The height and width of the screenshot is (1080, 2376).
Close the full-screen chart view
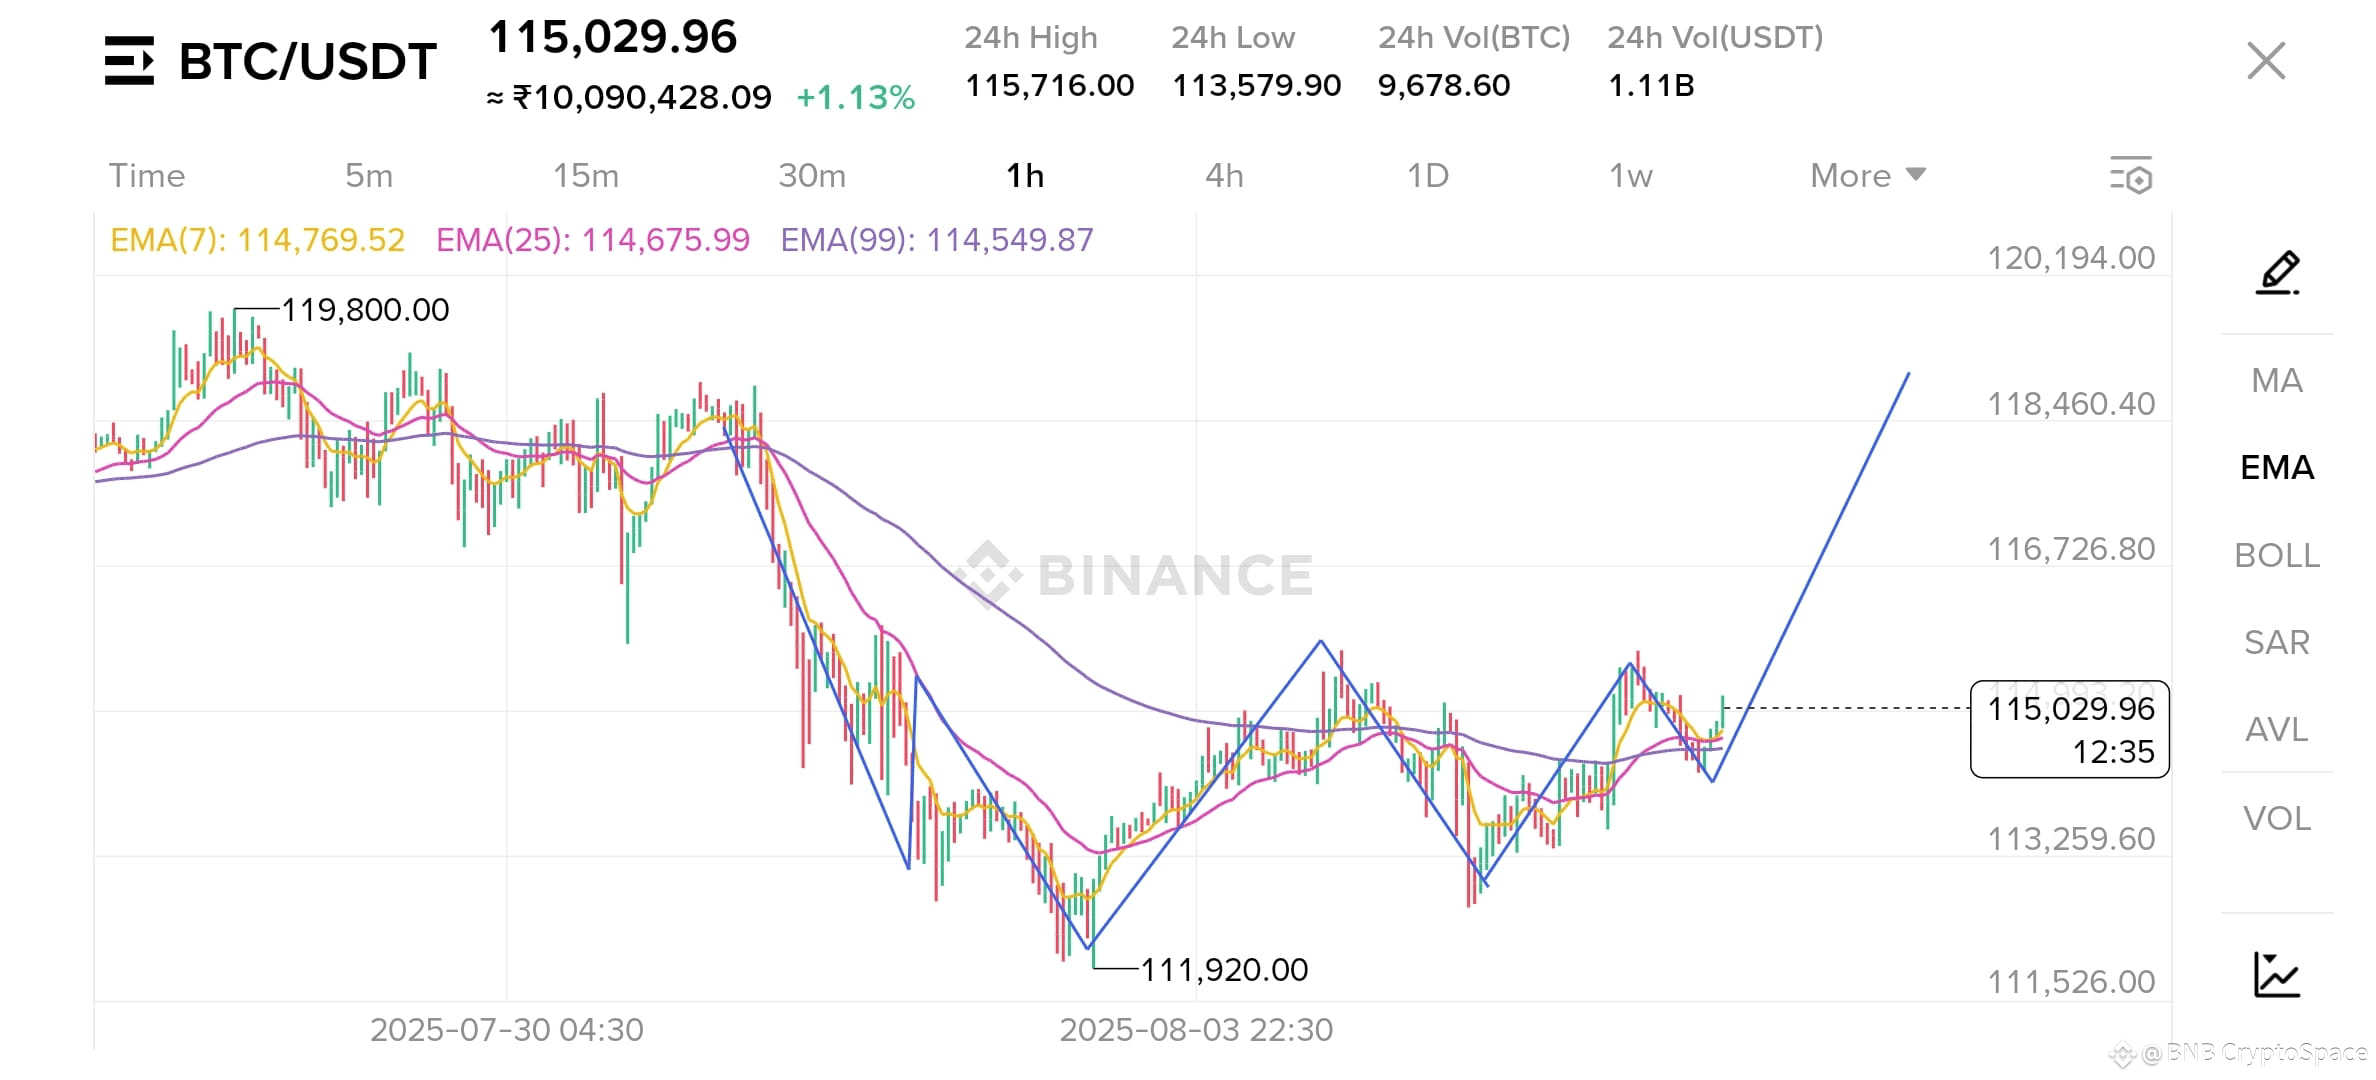tap(2266, 61)
